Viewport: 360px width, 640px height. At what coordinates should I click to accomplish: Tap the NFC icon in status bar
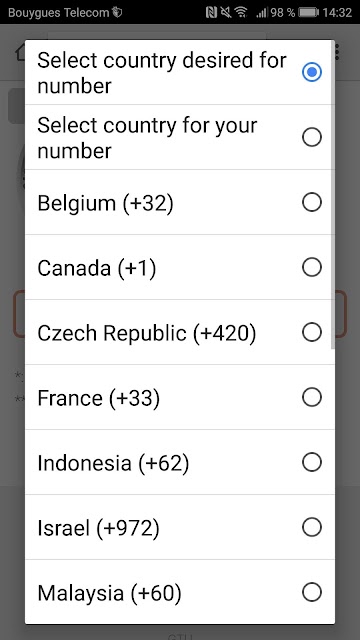point(211,12)
